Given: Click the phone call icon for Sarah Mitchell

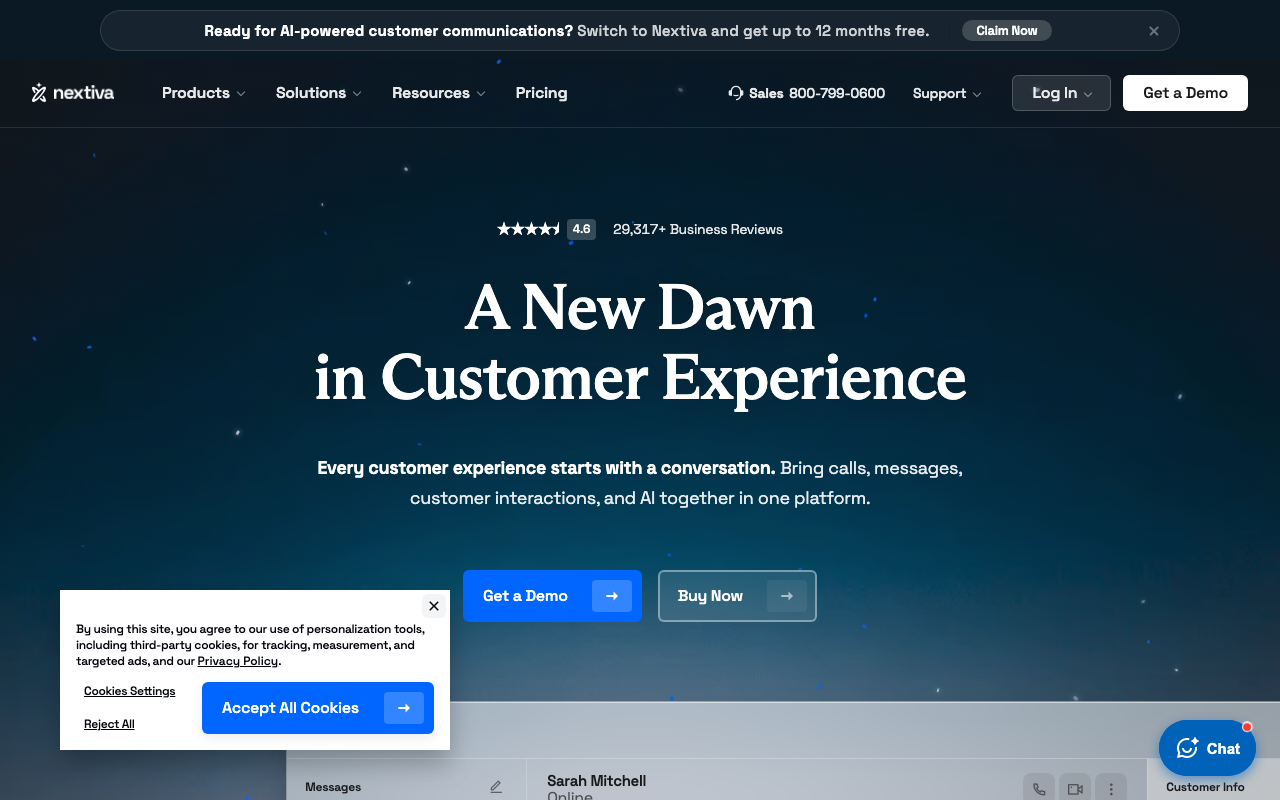Looking at the screenshot, I should point(1039,789).
